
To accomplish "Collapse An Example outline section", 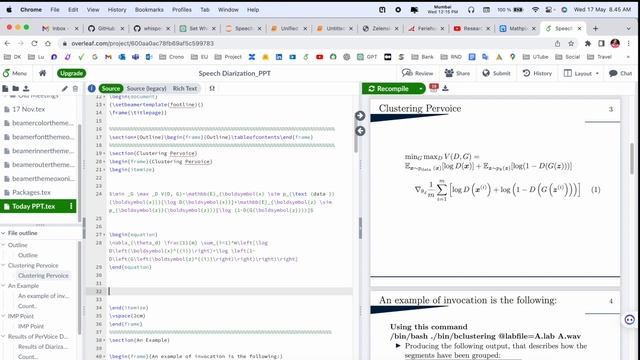I will 3,286.
